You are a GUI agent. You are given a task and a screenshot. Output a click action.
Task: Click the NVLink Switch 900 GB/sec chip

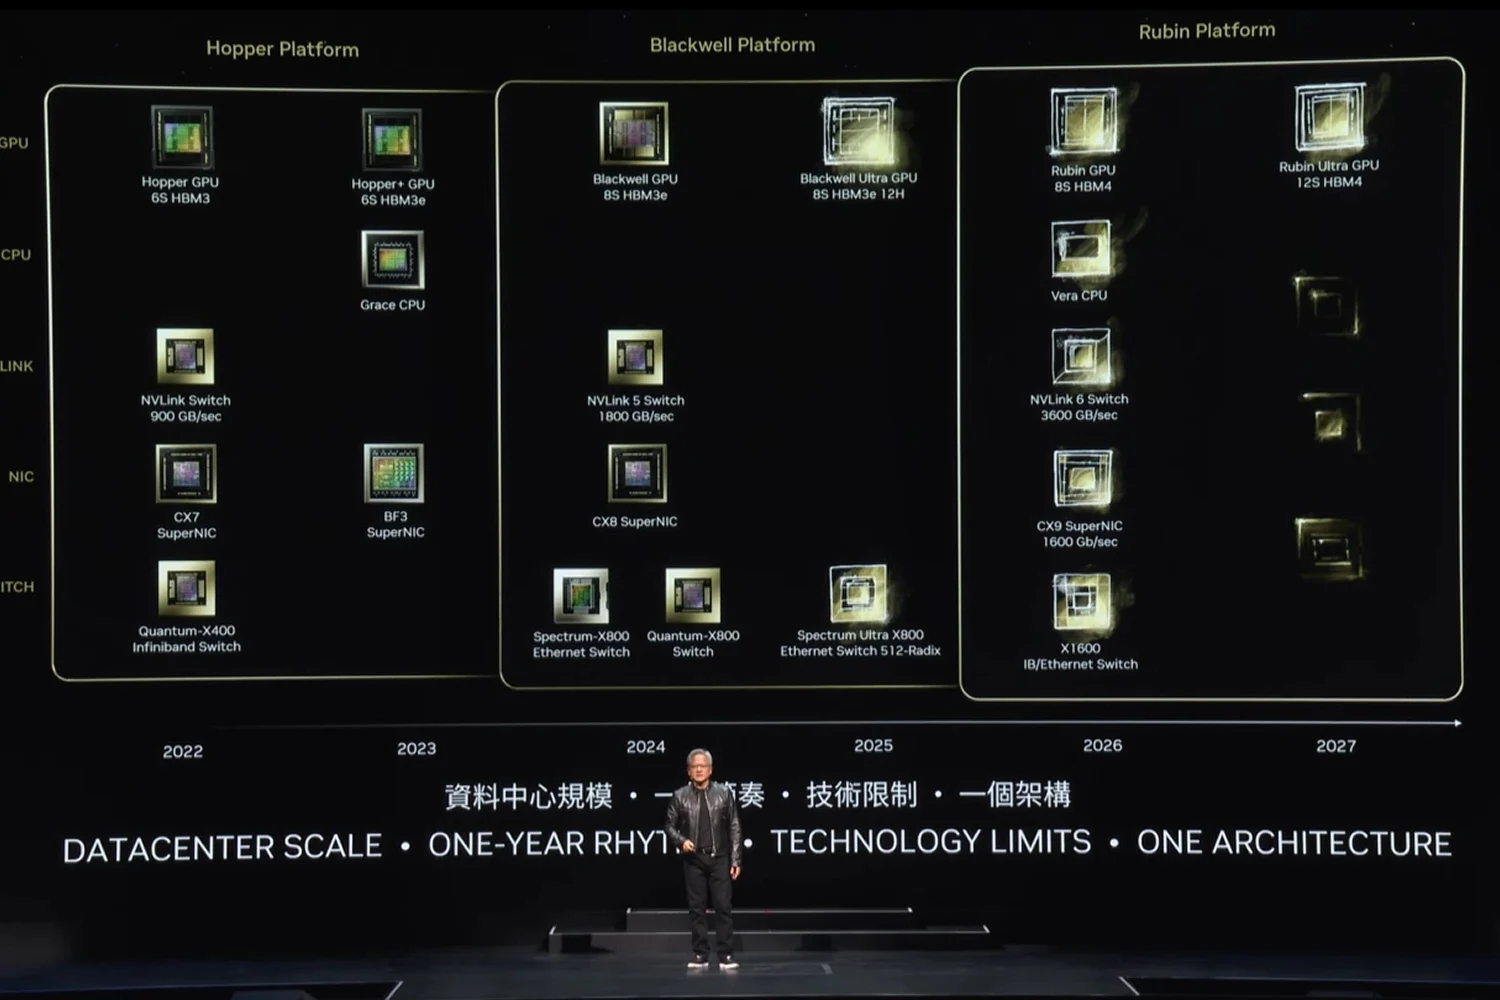pyautogui.click(x=185, y=356)
